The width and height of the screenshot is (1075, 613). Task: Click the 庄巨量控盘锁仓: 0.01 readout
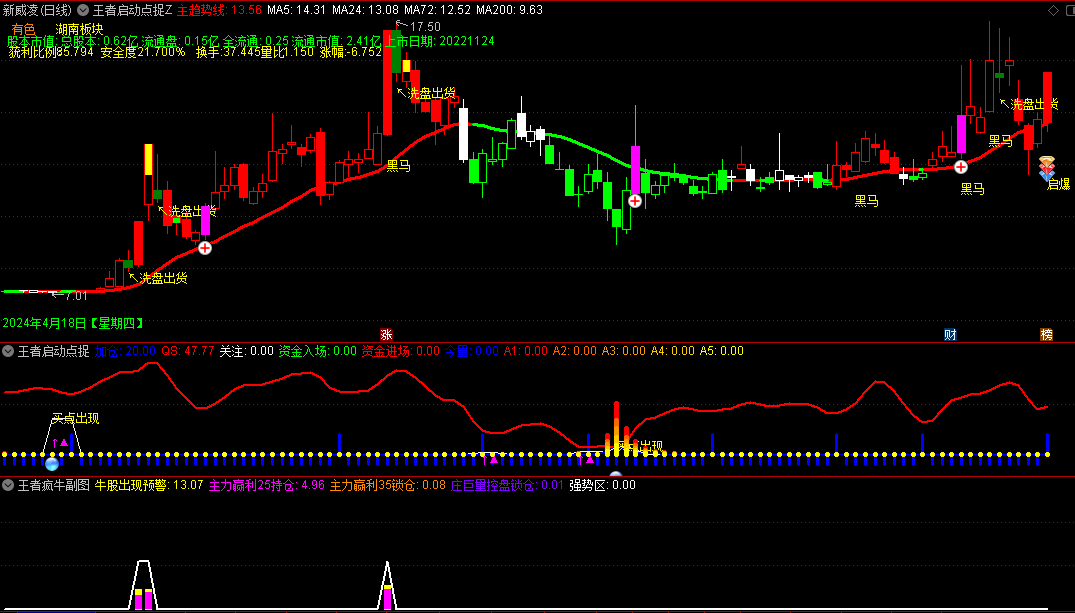[507, 485]
